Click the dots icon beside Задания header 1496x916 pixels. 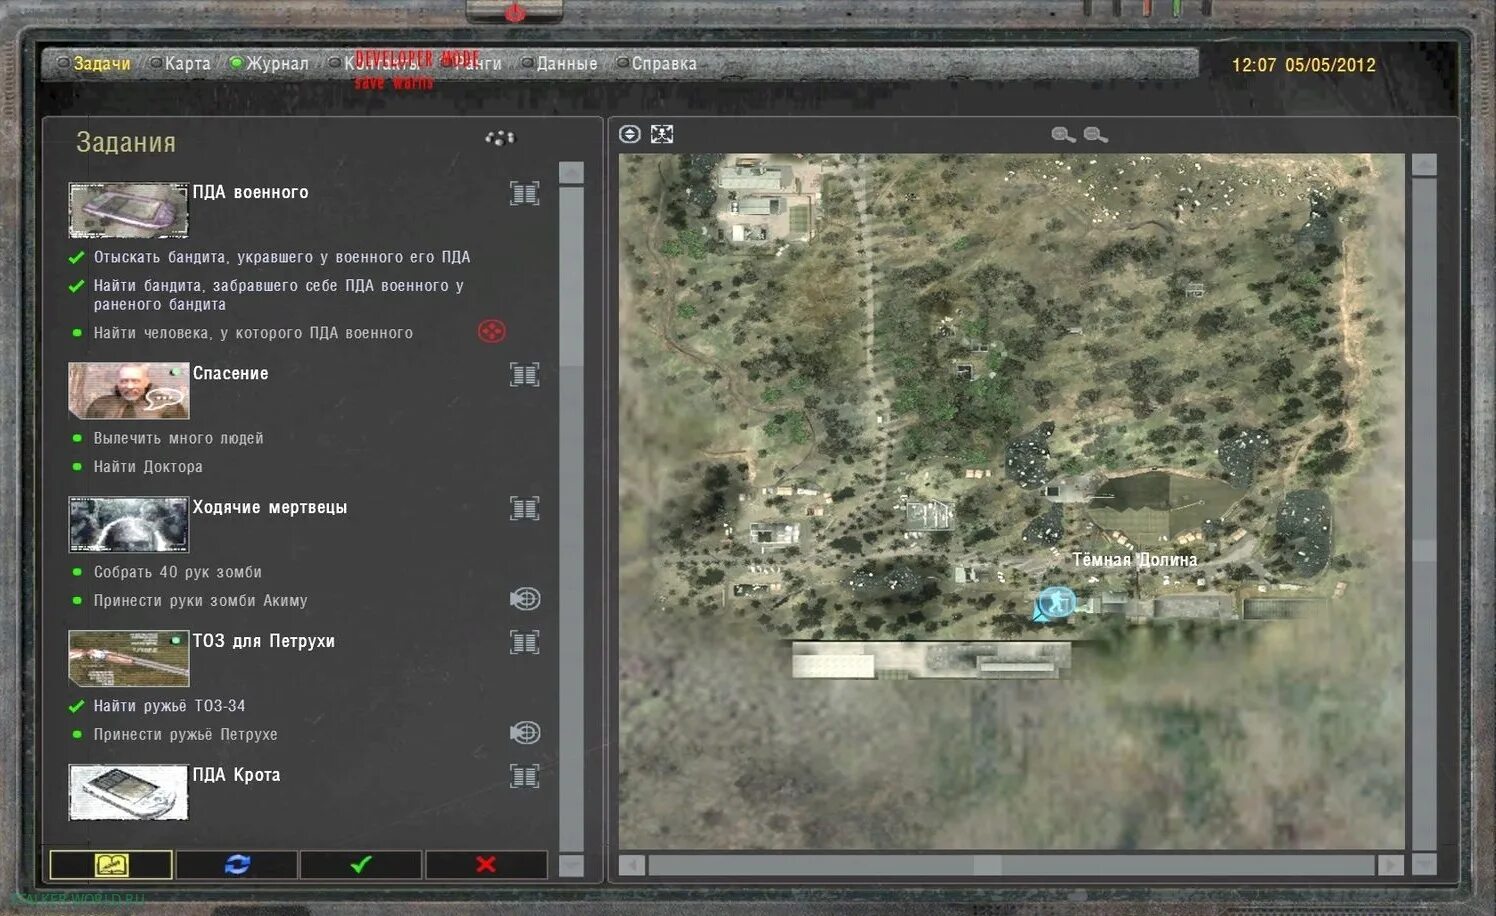500,138
